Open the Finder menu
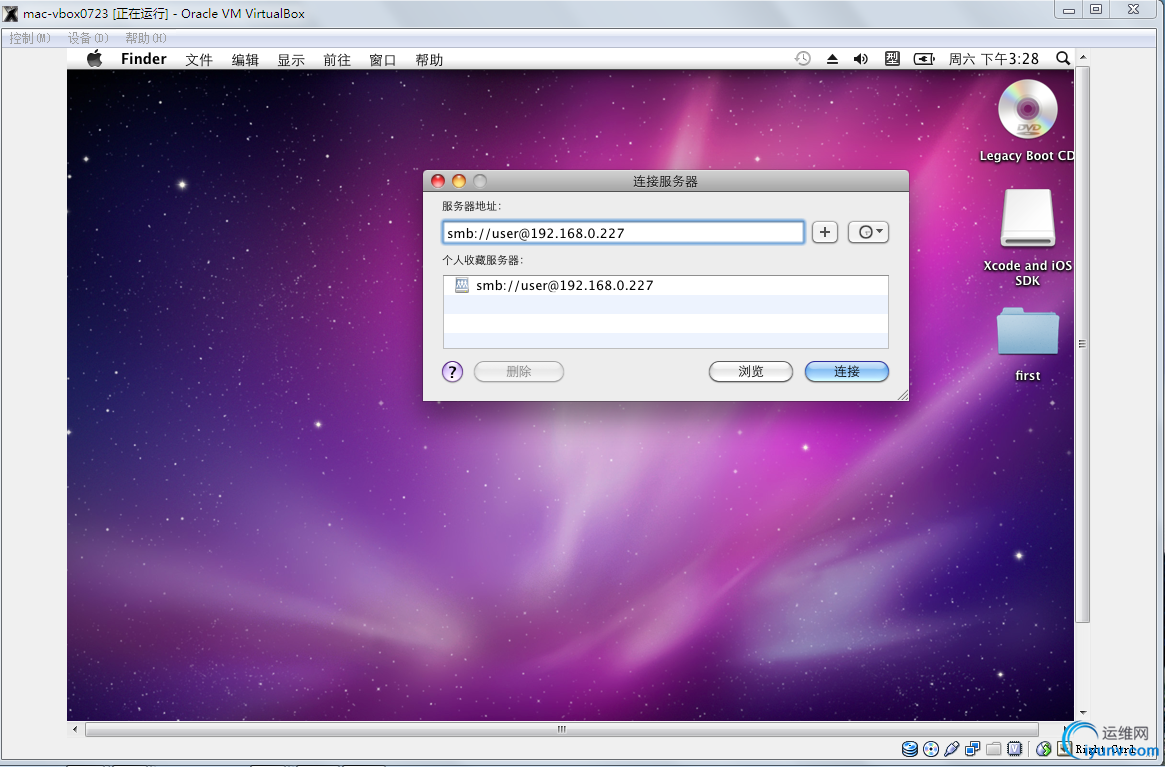 (x=144, y=59)
